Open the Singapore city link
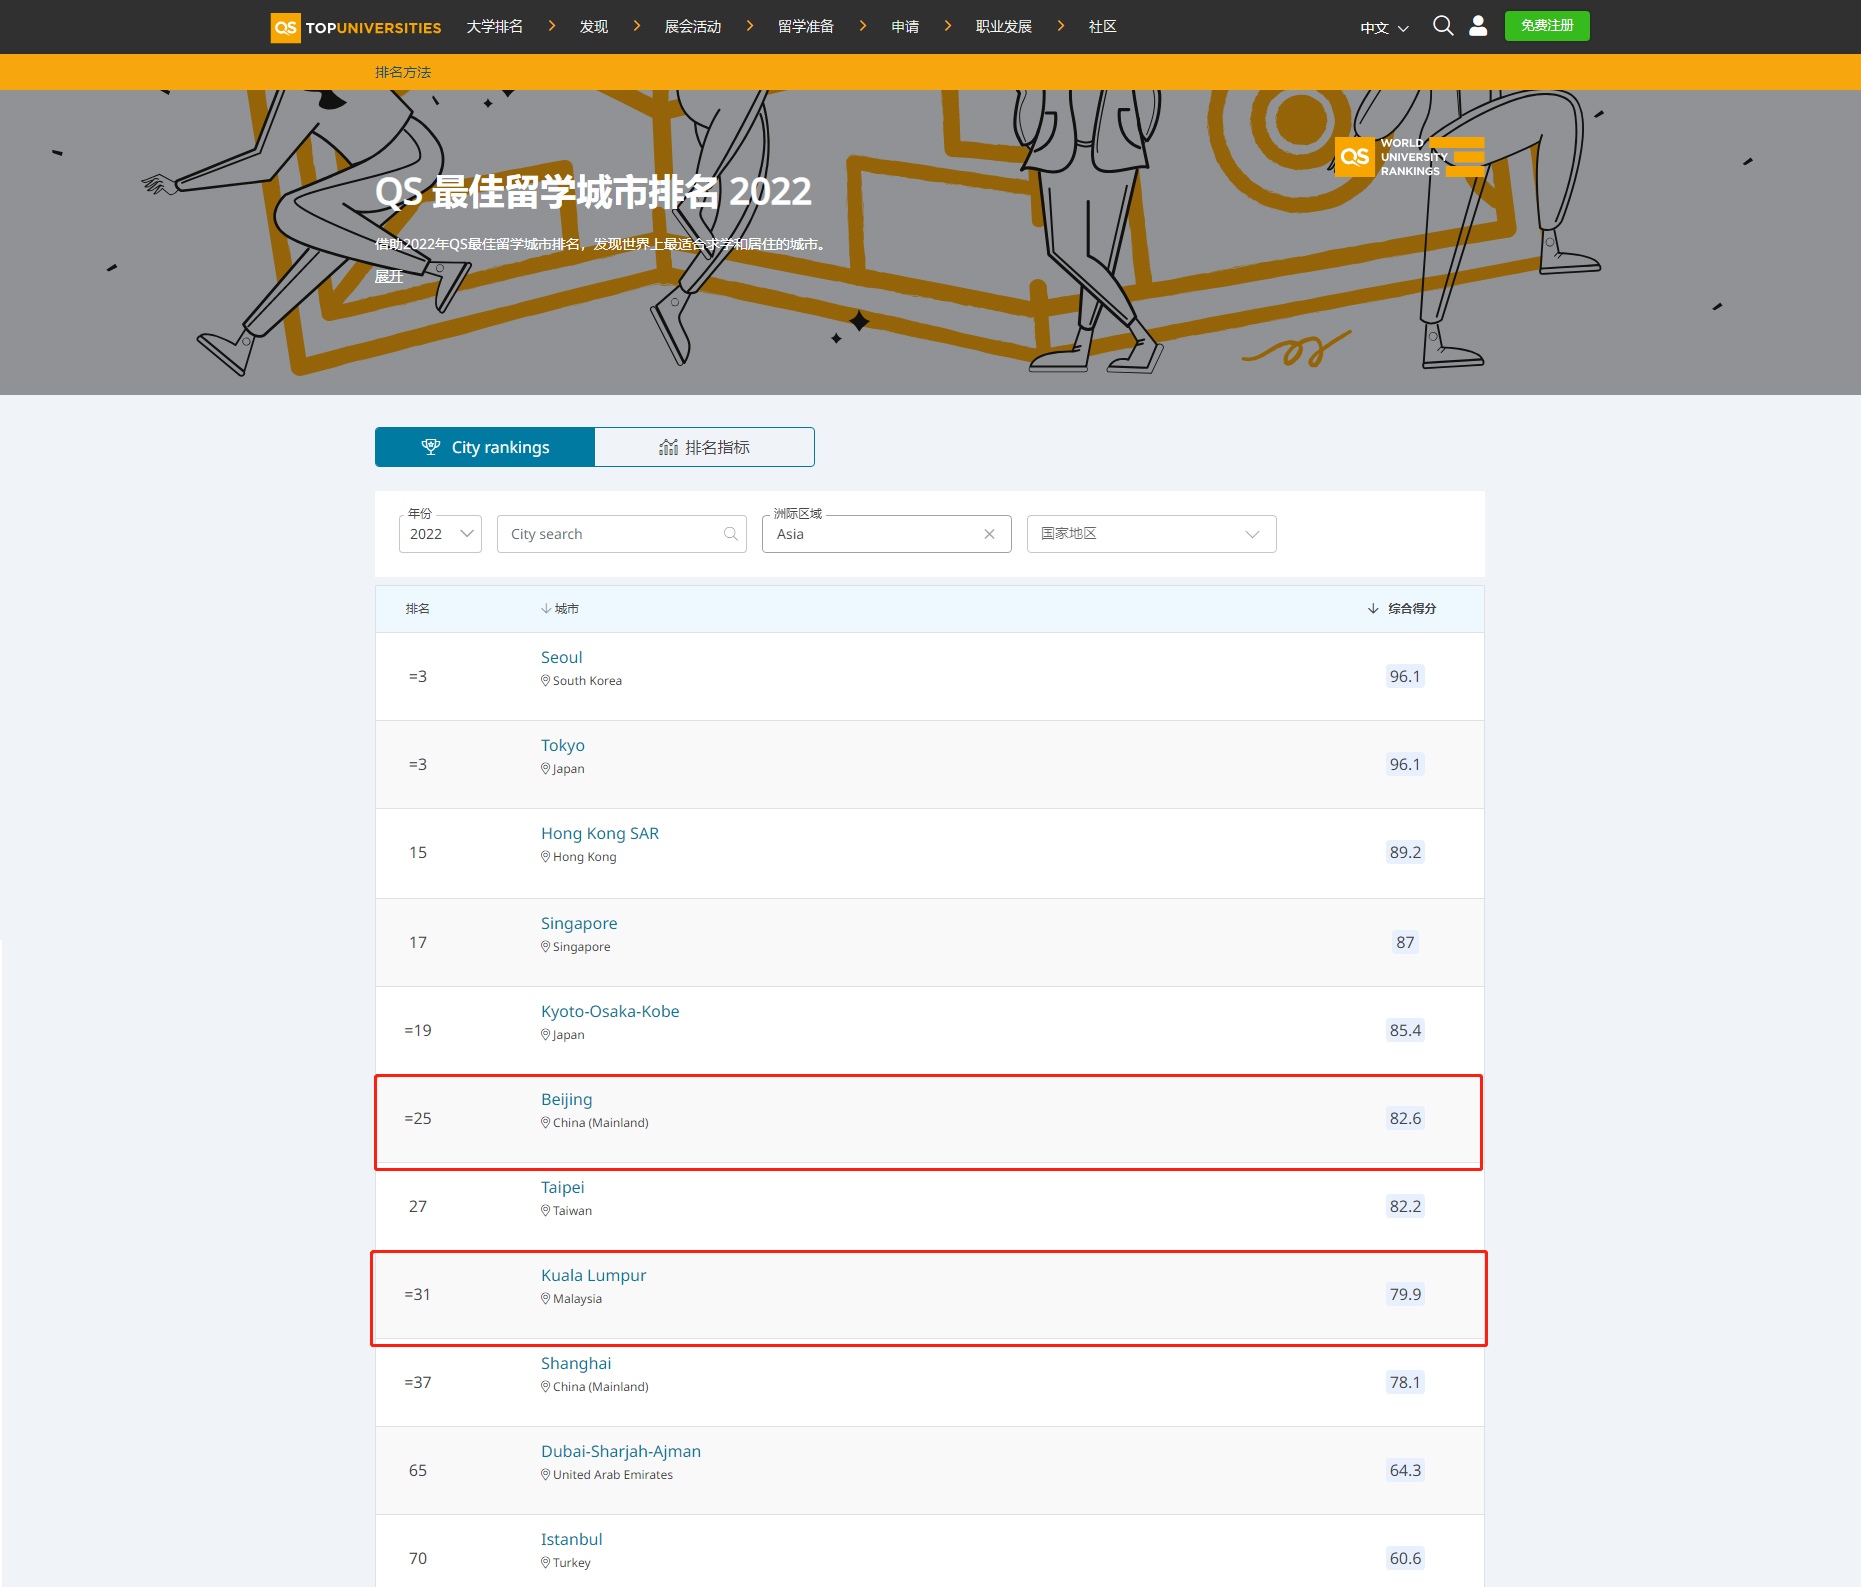This screenshot has height=1587, width=1861. (x=579, y=923)
